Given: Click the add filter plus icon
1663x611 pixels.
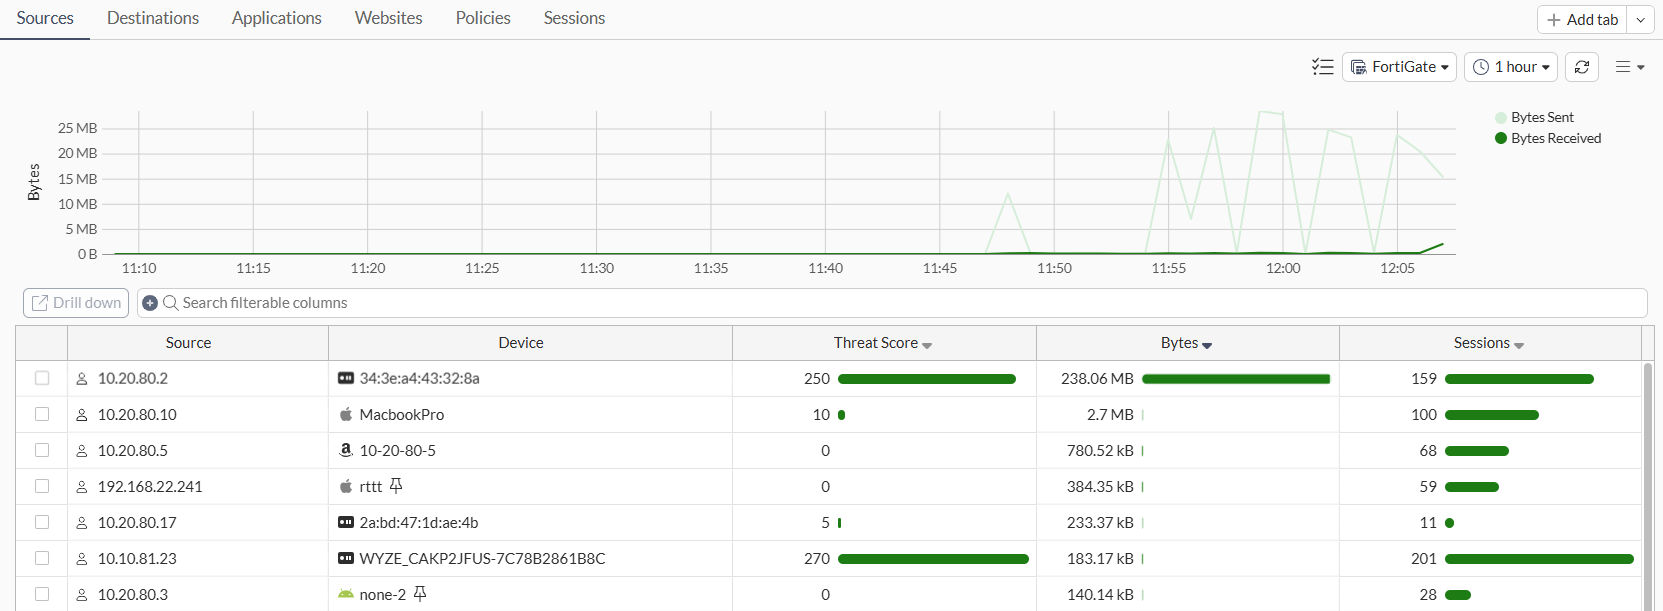Looking at the screenshot, I should pyautogui.click(x=150, y=303).
